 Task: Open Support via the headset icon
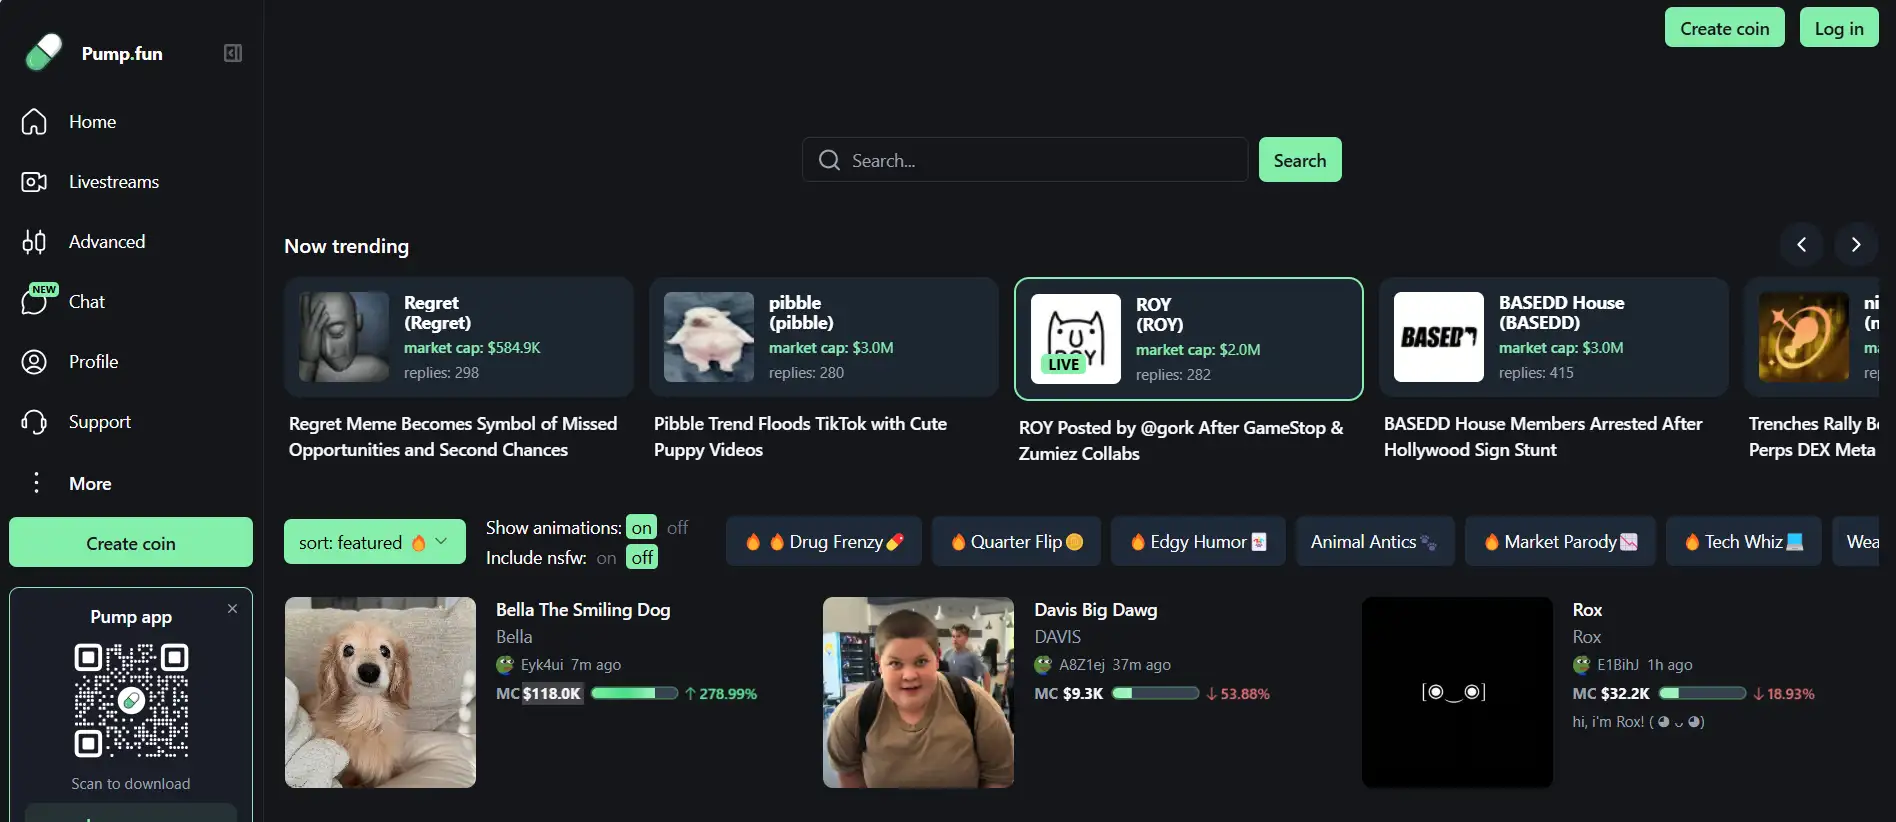tap(34, 422)
